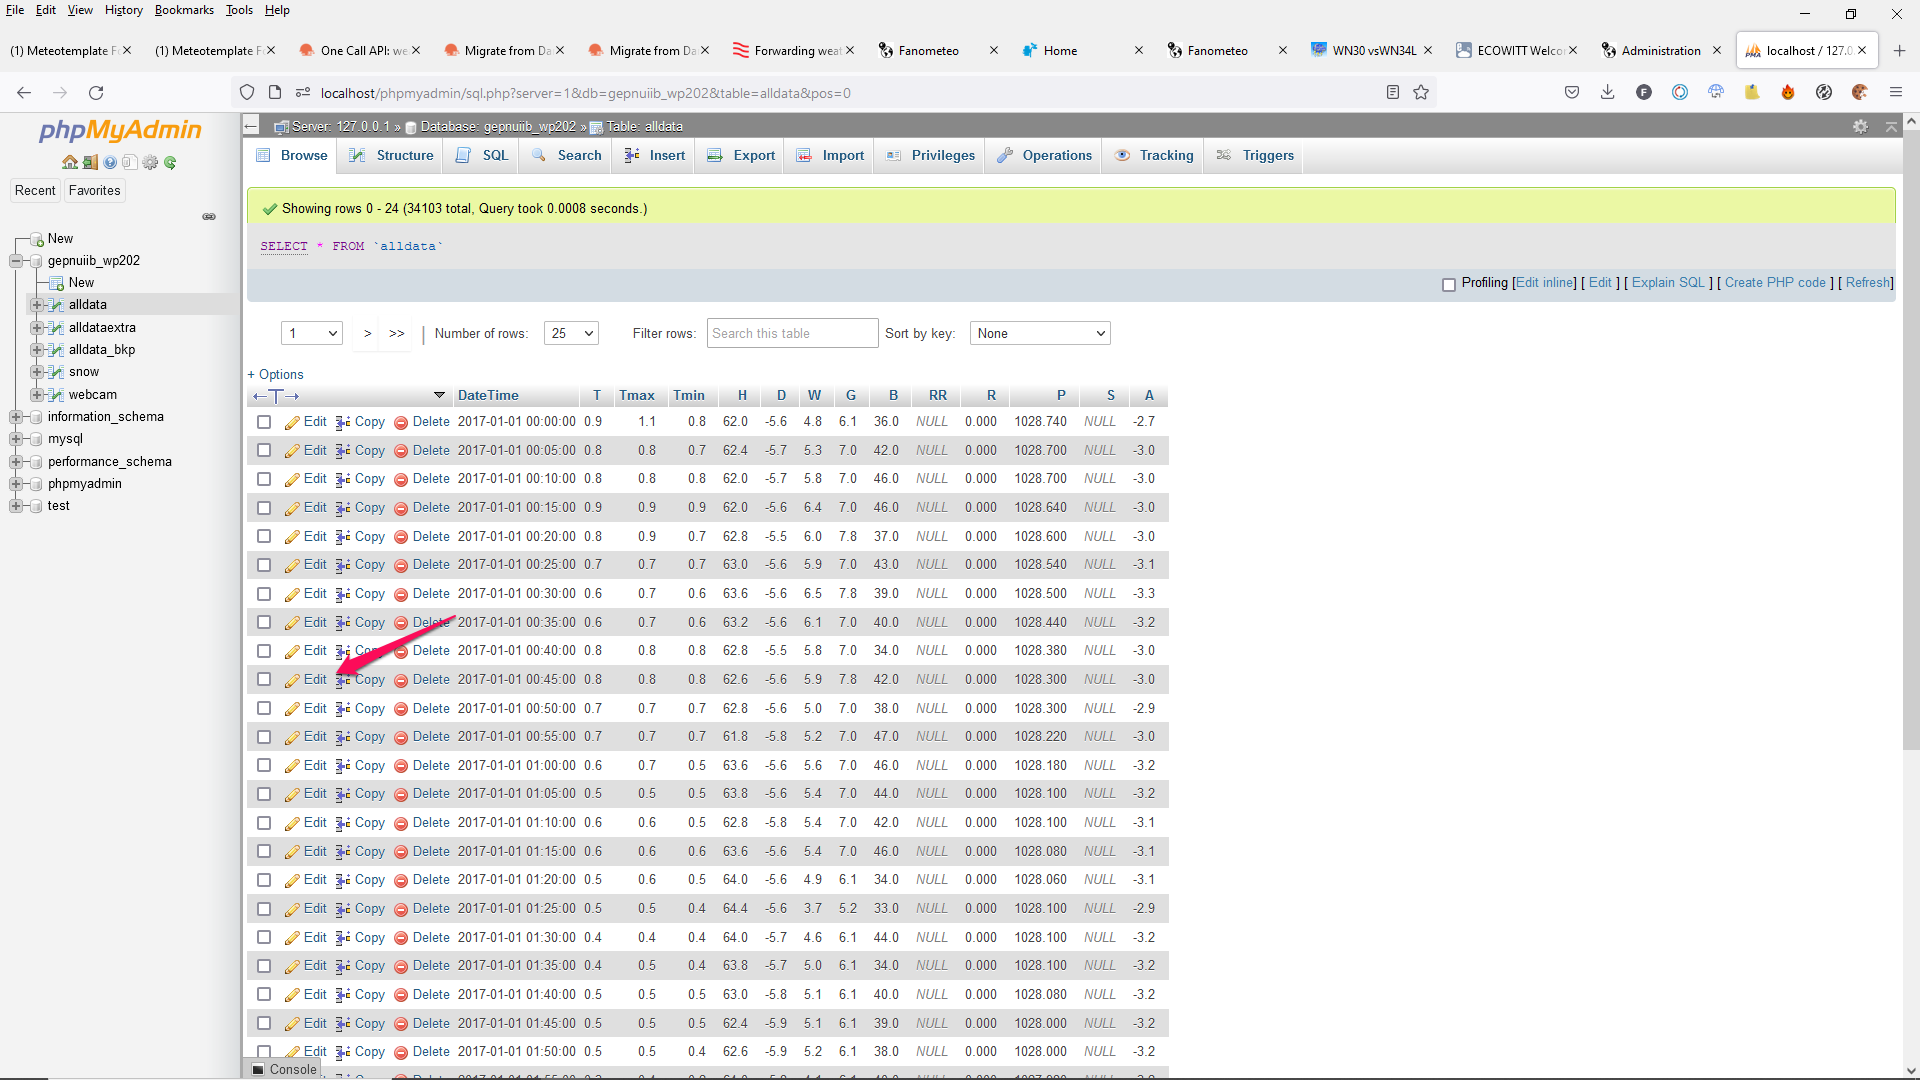Viewport: 1920px width, 1080px height.
Task: Open the Bookmarks menu
Action: pyautogui.click(x=184, y=10)
